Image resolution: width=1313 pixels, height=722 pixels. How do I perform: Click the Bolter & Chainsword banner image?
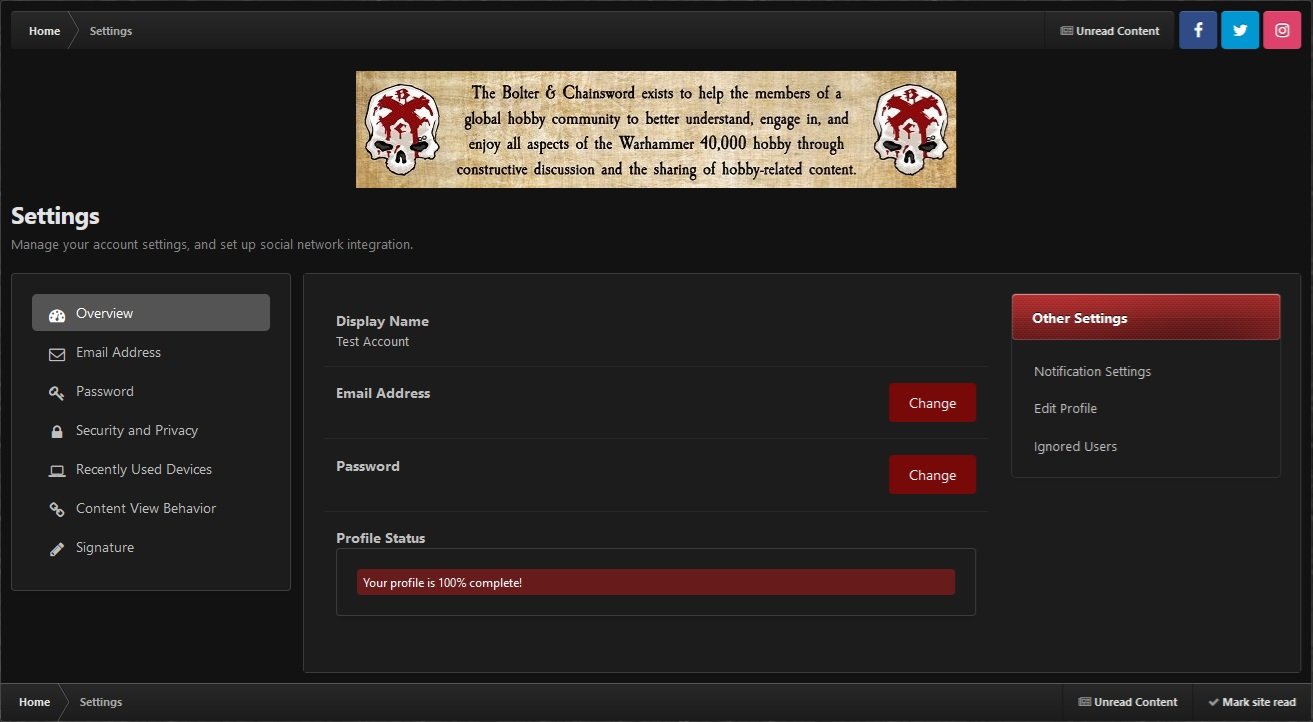tap(656, 129)
